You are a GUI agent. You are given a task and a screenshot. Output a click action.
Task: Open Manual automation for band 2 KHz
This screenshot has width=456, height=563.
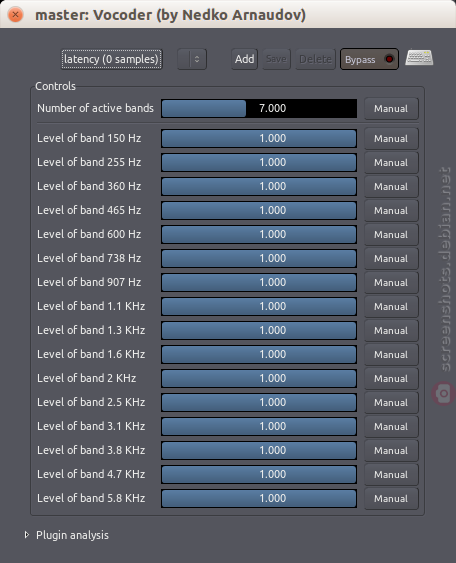click(391, 378)
